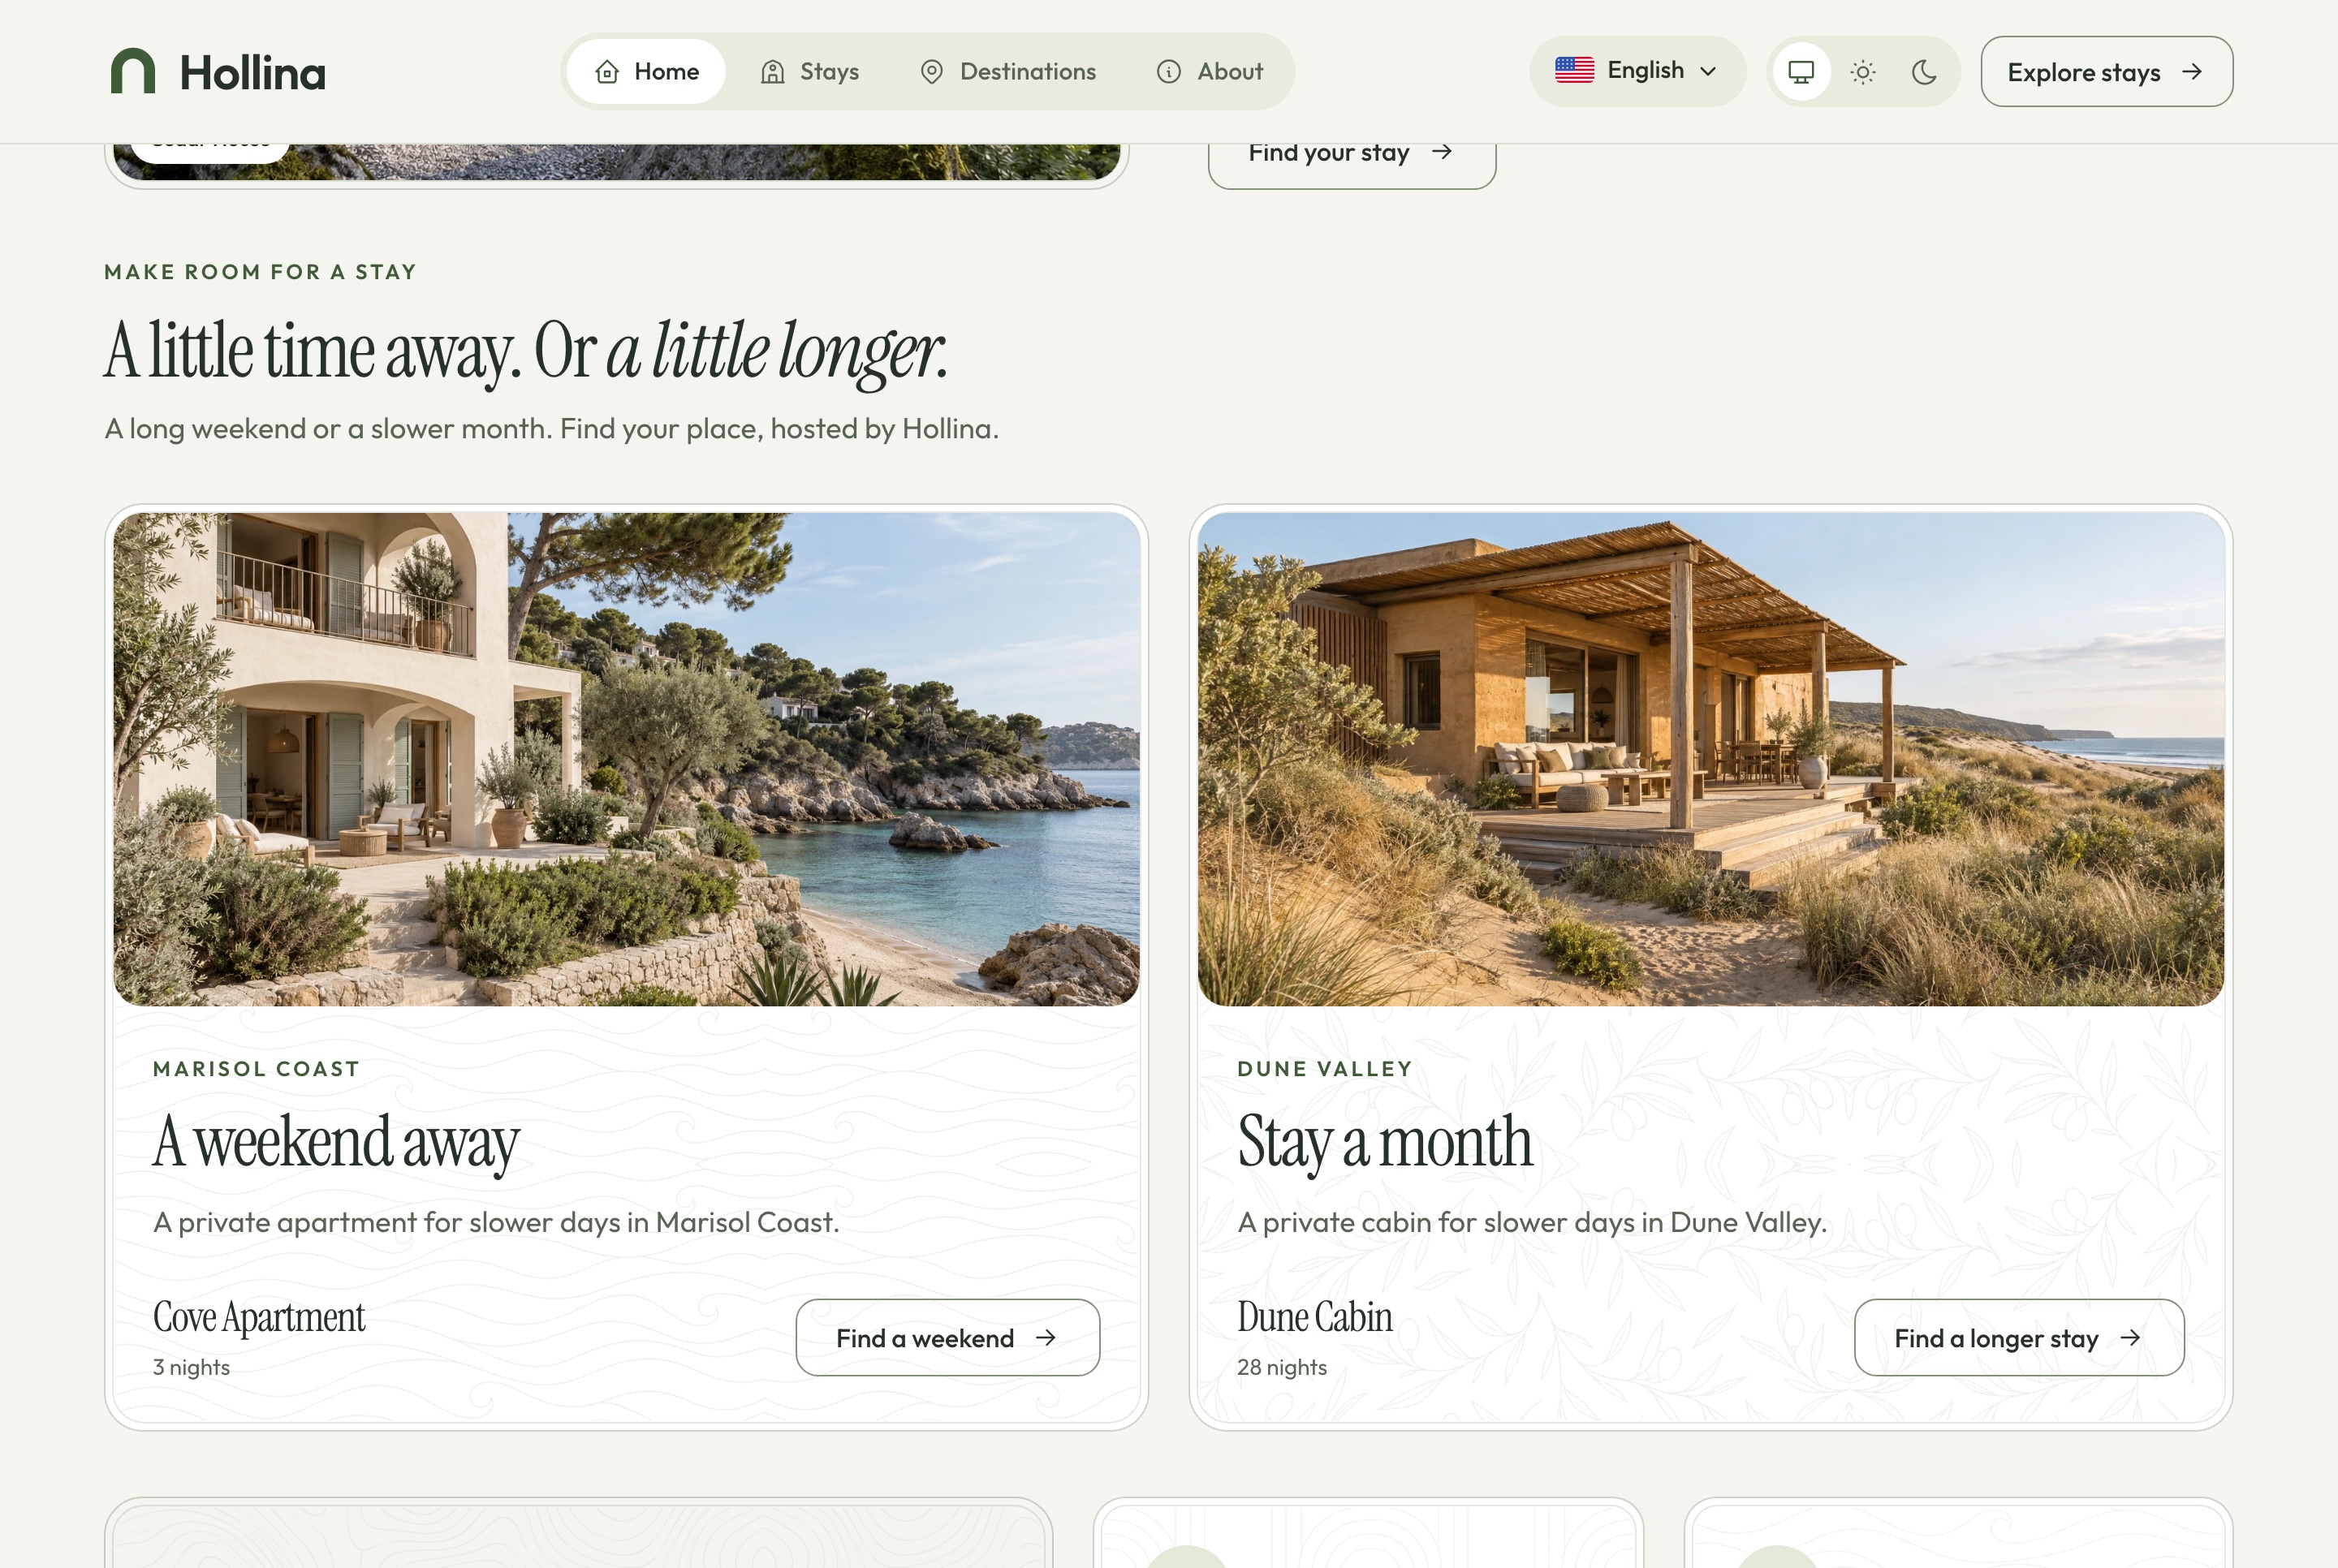The height and width of the screenshot is (1568, 2338).
Task: Click the Marisol Coast apartment description
Action: (496, 1222)
